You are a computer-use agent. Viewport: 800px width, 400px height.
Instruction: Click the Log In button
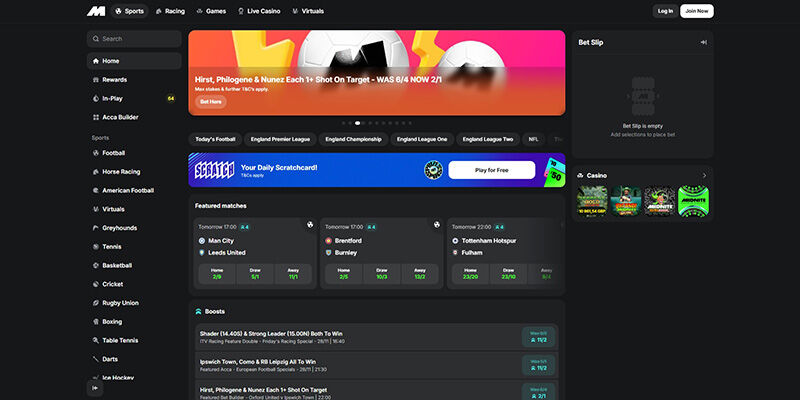(665, 11)
